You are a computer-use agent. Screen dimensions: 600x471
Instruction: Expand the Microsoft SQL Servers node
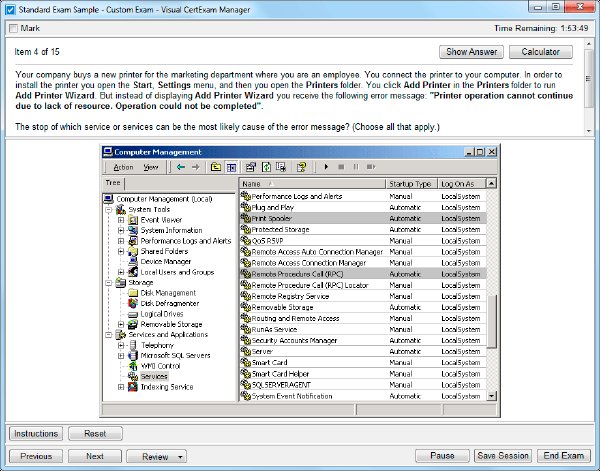(x=121, y=356)
